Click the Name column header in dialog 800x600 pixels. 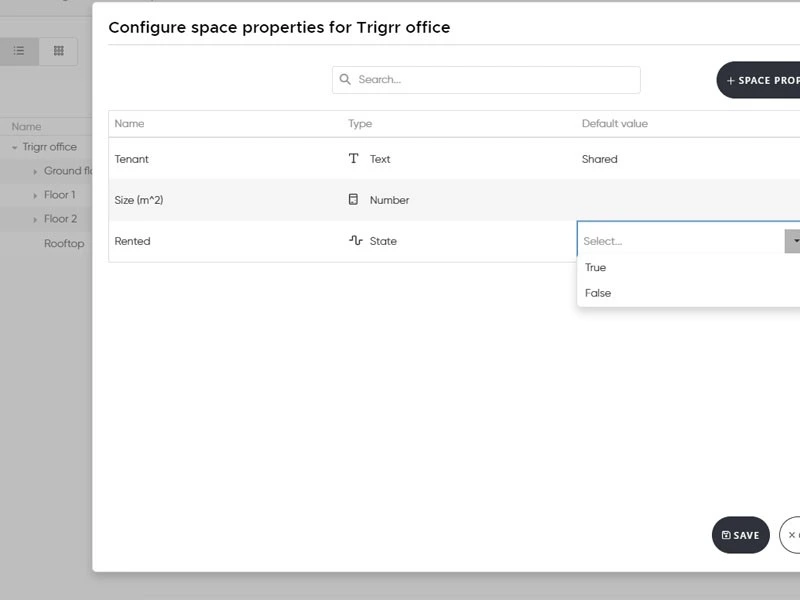pyautogui.click(x=129, y=123)
